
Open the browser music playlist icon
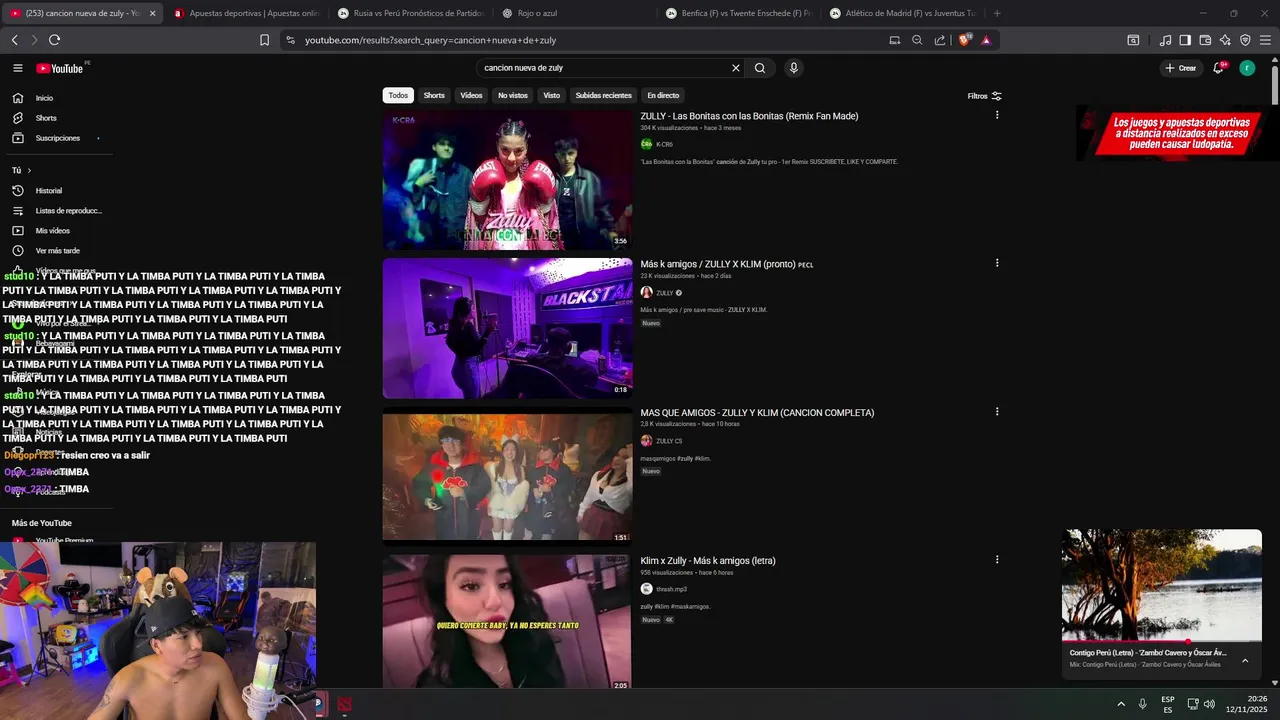[1165, 40]
